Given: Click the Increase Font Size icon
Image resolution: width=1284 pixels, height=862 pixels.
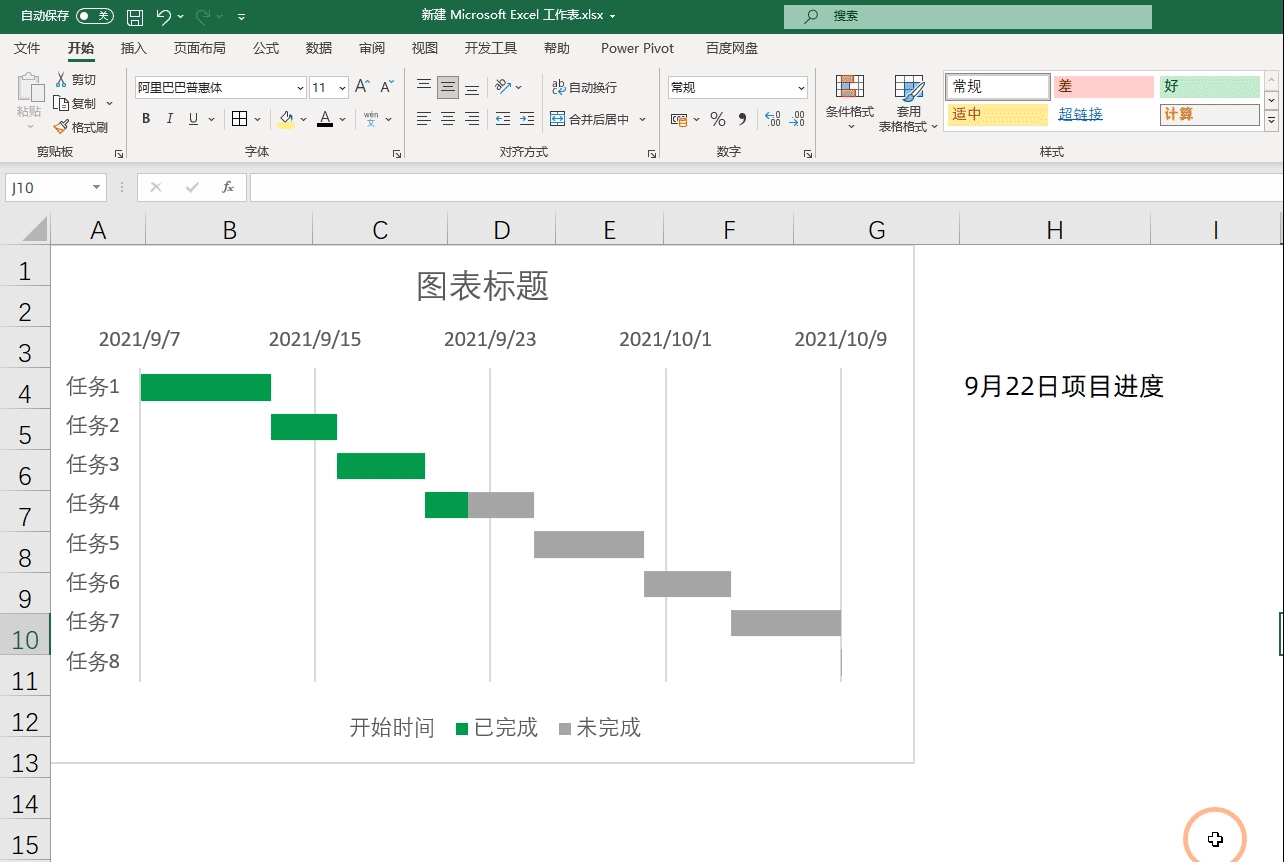Looking at the screenshot, I should point(363,87).
